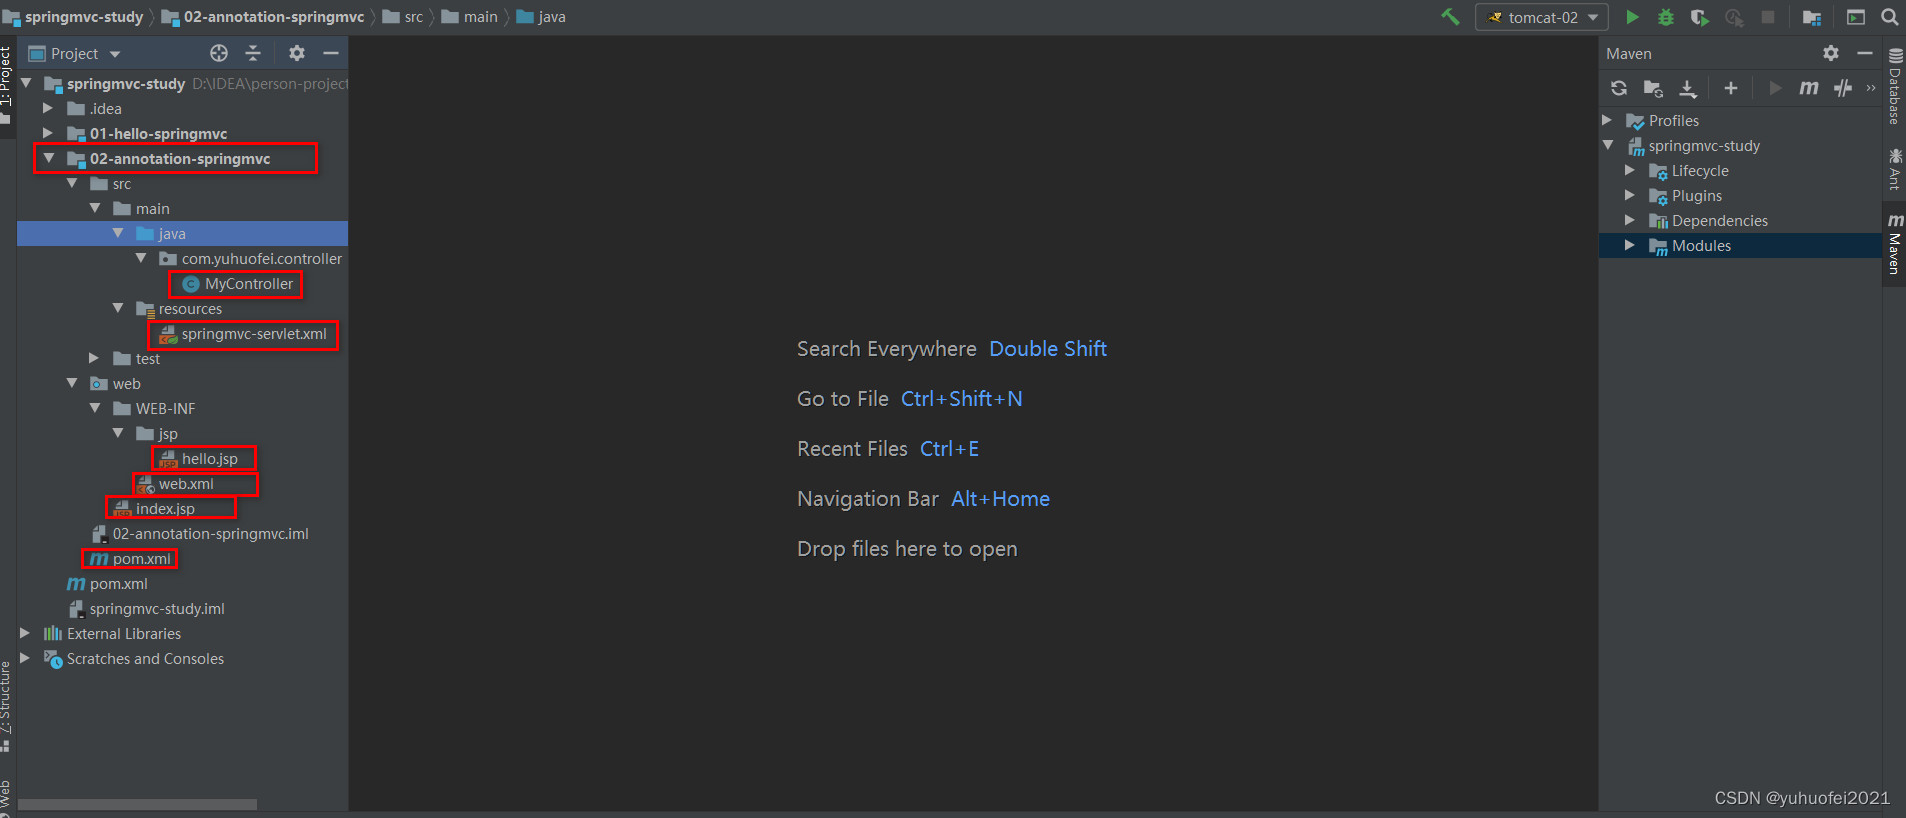Collapse springmvc-study node in Maven panel
The height and width of the screenshot is (818, 1906).
[1608, 145]
